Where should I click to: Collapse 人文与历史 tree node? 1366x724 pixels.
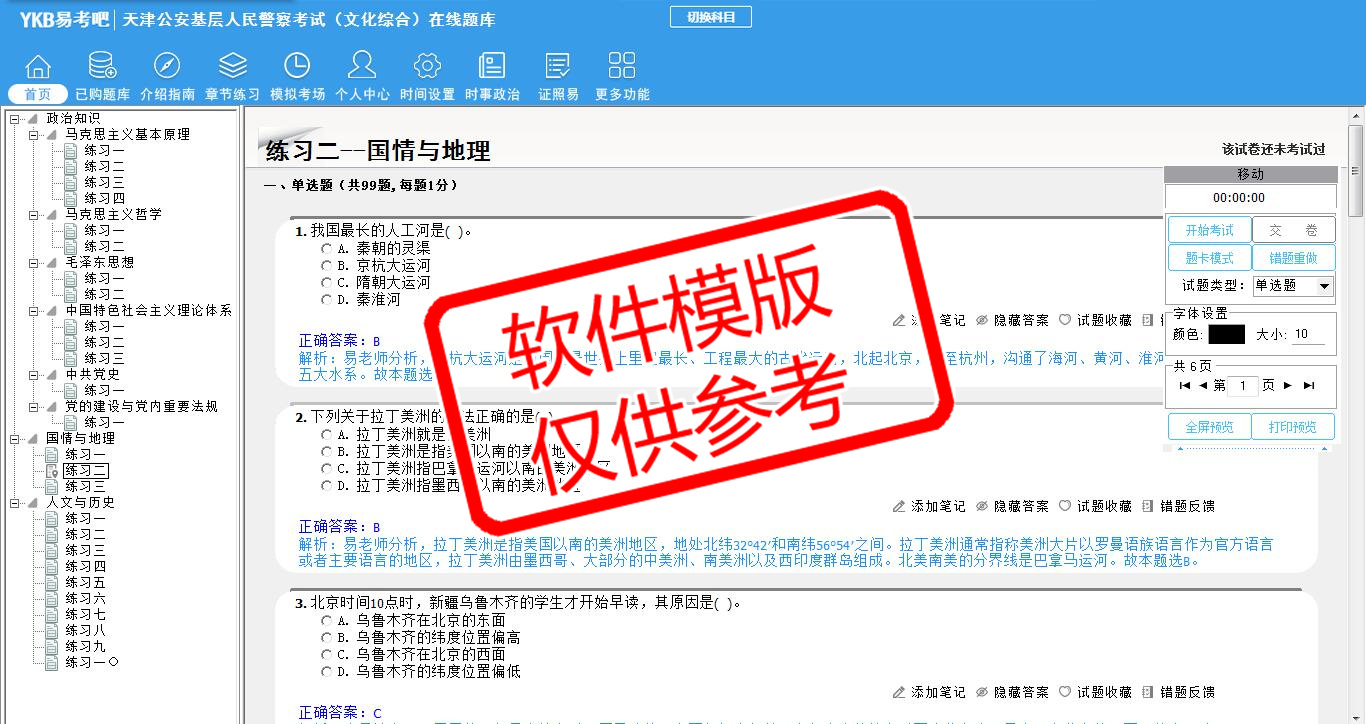[15, 503]
